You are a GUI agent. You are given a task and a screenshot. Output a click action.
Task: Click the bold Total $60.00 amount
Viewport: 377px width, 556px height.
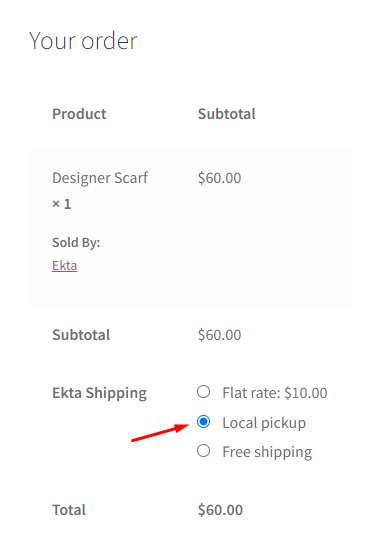pos(220,510)
